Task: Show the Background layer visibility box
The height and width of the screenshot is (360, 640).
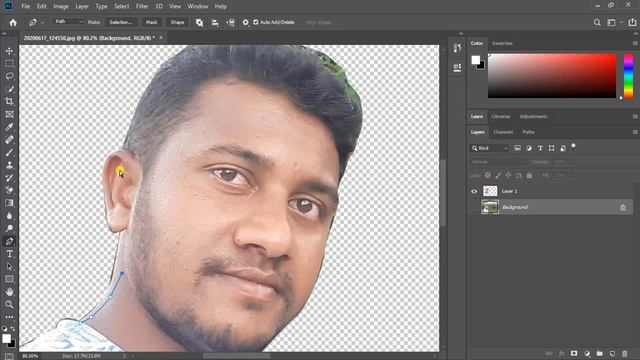Action: point(474,207)
